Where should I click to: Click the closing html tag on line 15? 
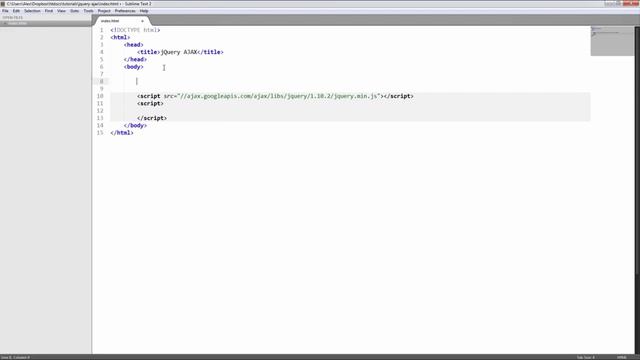(x=122, y=133)
